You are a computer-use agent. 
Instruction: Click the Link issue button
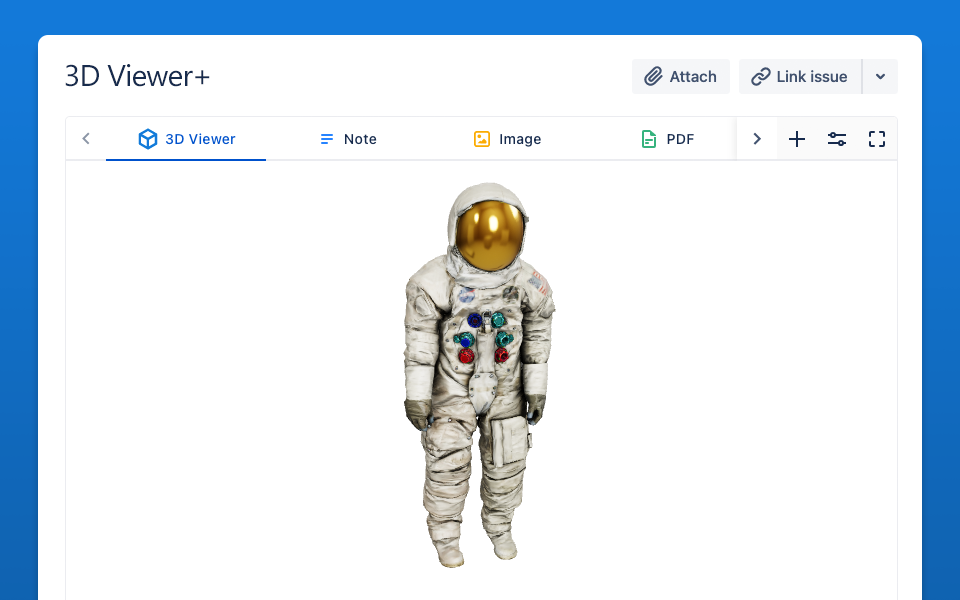pyautogui.click(x=799, y=76)
